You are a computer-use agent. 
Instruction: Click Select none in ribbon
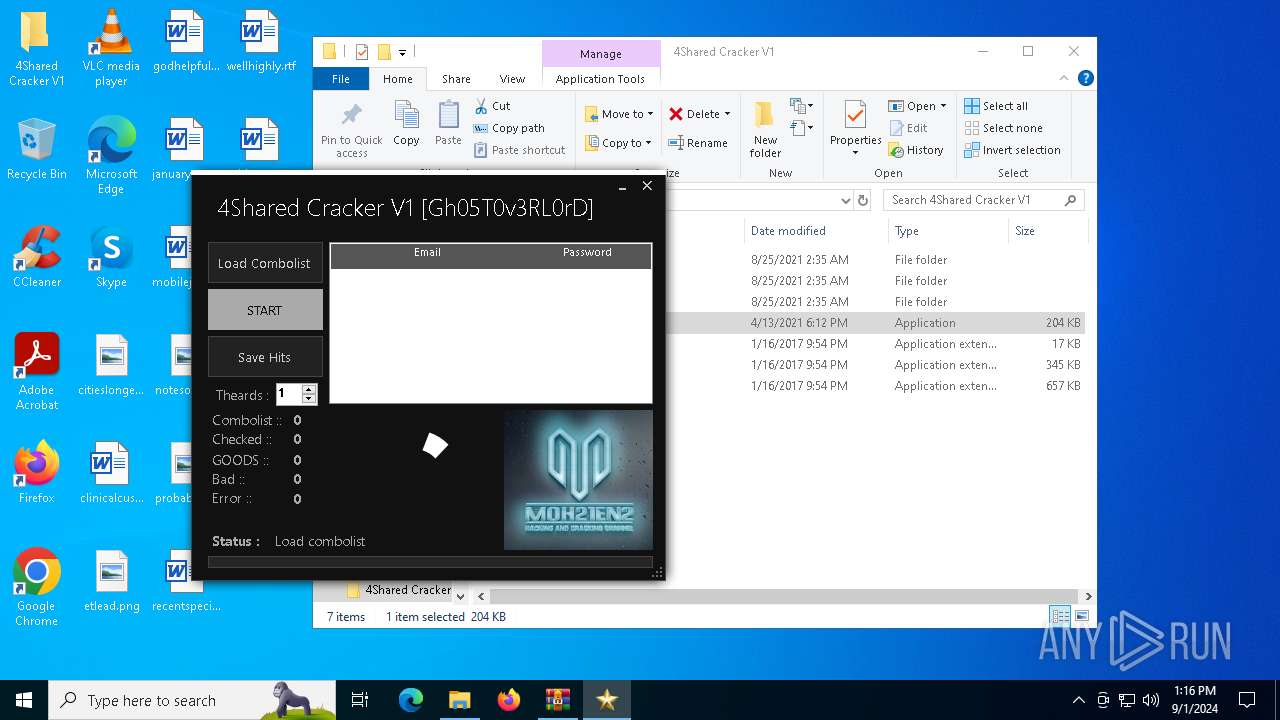tap(1003, 128)
